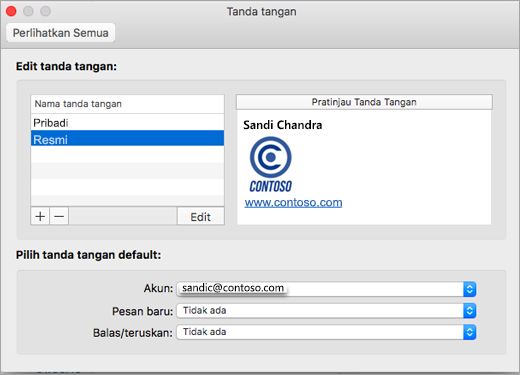Open the www.contoso.com link in the preview
This screenshot has width=520, height=375.
[293, 202]
